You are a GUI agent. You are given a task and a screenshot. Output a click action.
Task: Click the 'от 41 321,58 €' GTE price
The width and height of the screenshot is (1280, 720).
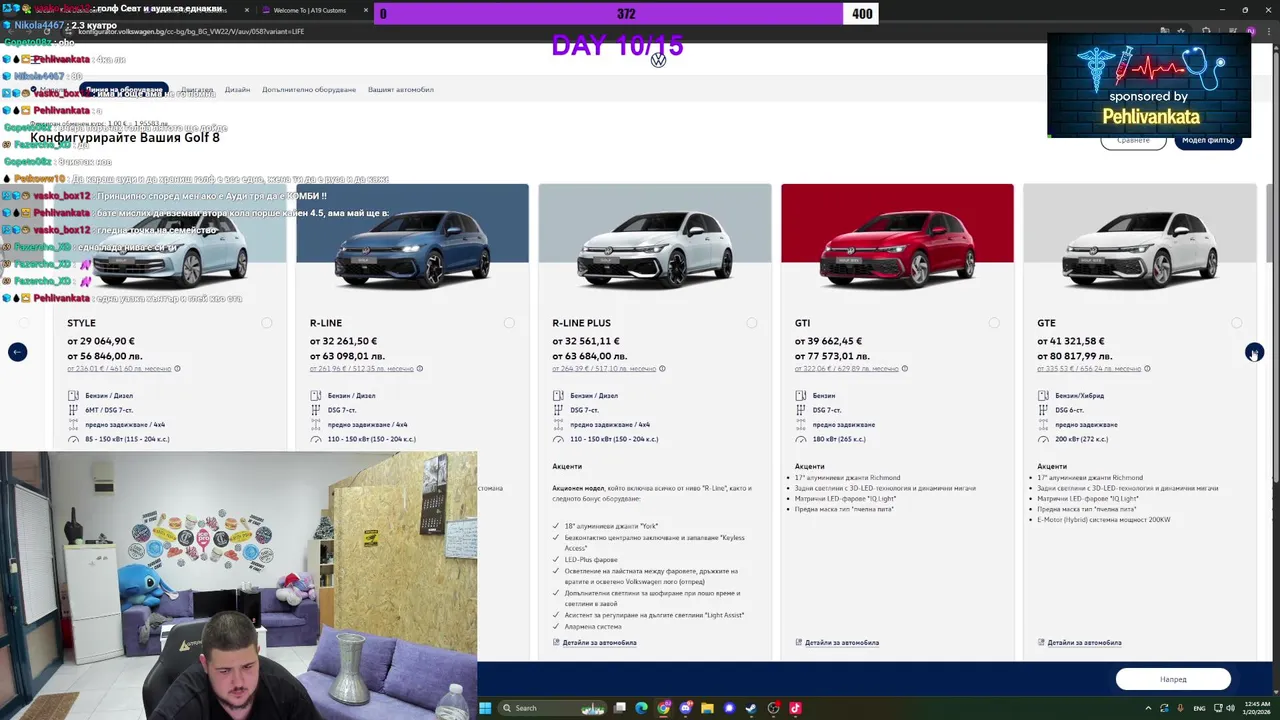[1071, 341]
